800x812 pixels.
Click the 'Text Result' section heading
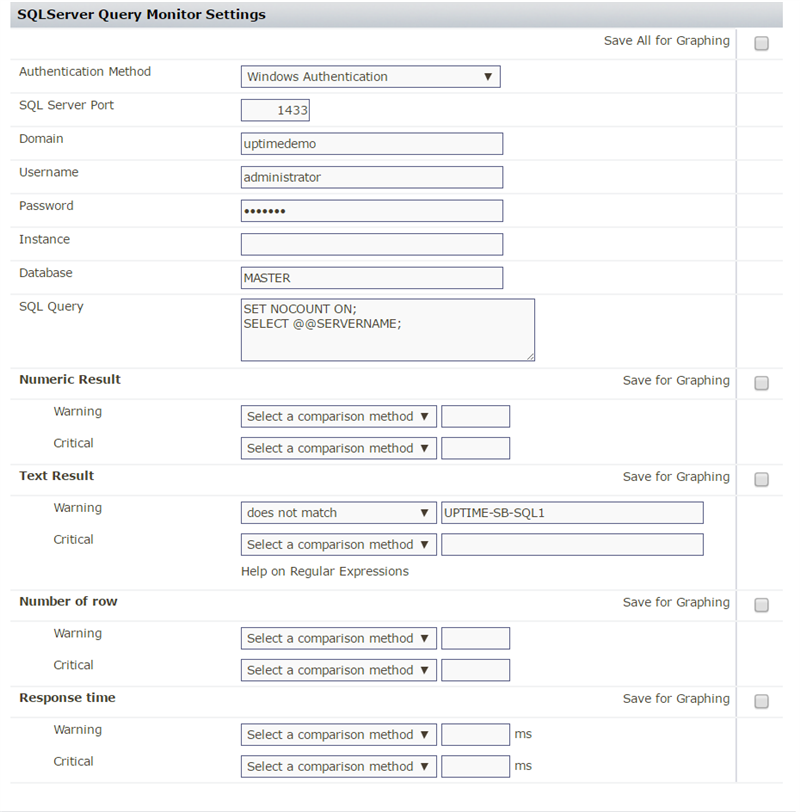[x=56, y=476]
